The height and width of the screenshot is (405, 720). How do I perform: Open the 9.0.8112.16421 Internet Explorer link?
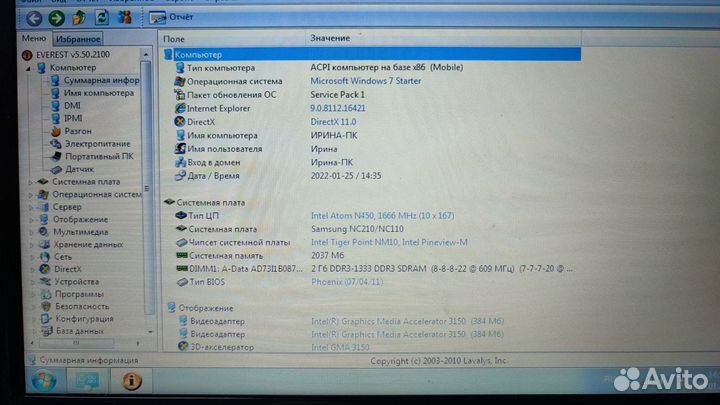tap(338, 108)
